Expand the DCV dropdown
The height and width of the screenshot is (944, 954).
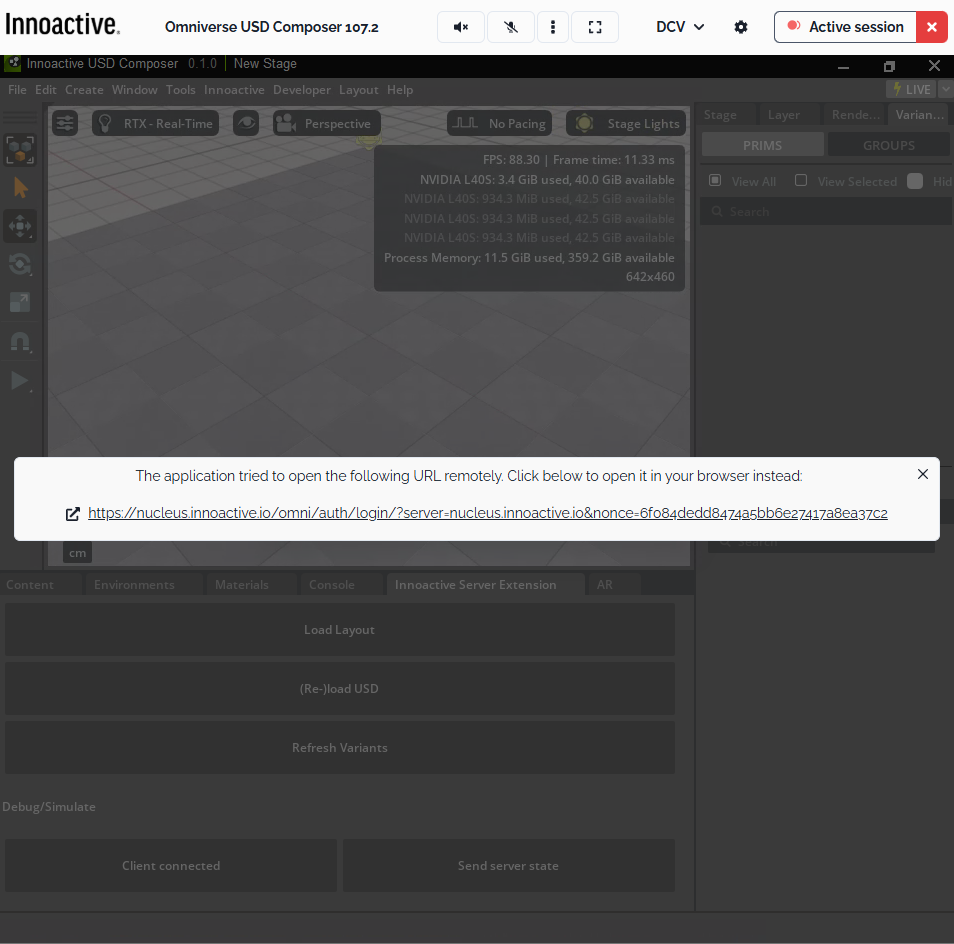click(x=679, y=27)
